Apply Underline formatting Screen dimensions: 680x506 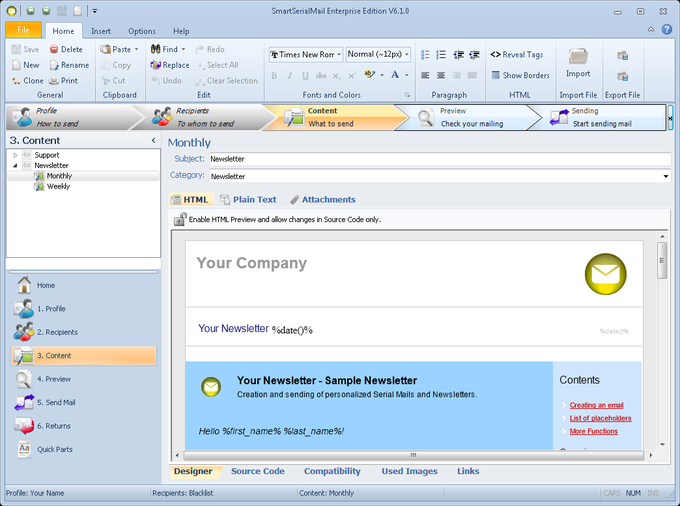[305, 75]
